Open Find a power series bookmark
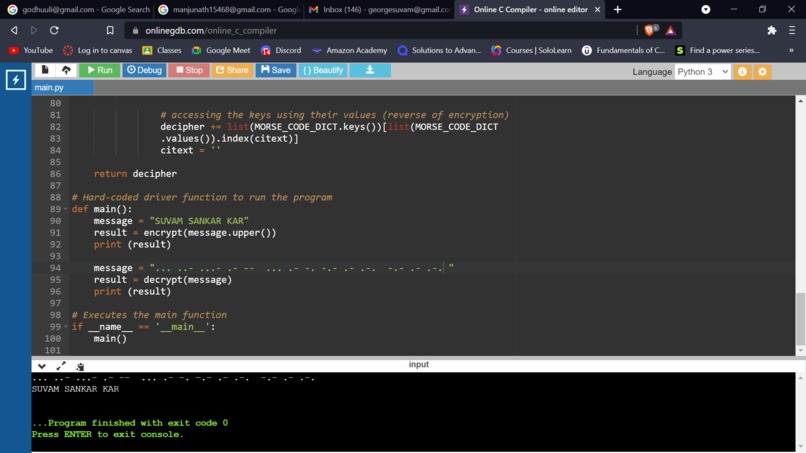The height and width of the screenshot is (453, 806). click(x=718, y=50)
